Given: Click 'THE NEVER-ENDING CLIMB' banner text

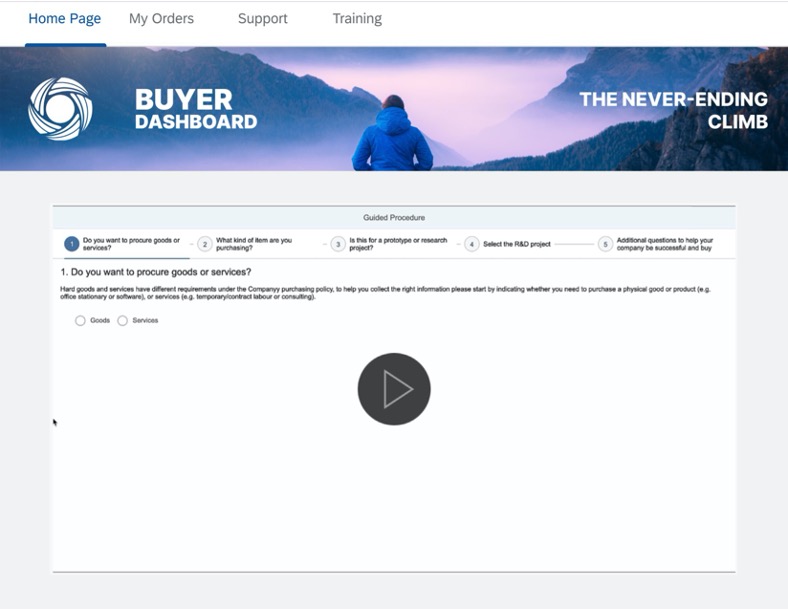Looking at the screenshot, I should pyautogui.click(x=673, y=110).
